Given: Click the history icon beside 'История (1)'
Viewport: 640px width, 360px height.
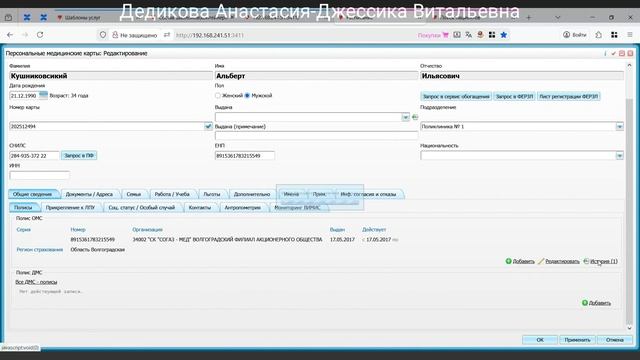Looking at the screenshot, I should coord(586,261).
